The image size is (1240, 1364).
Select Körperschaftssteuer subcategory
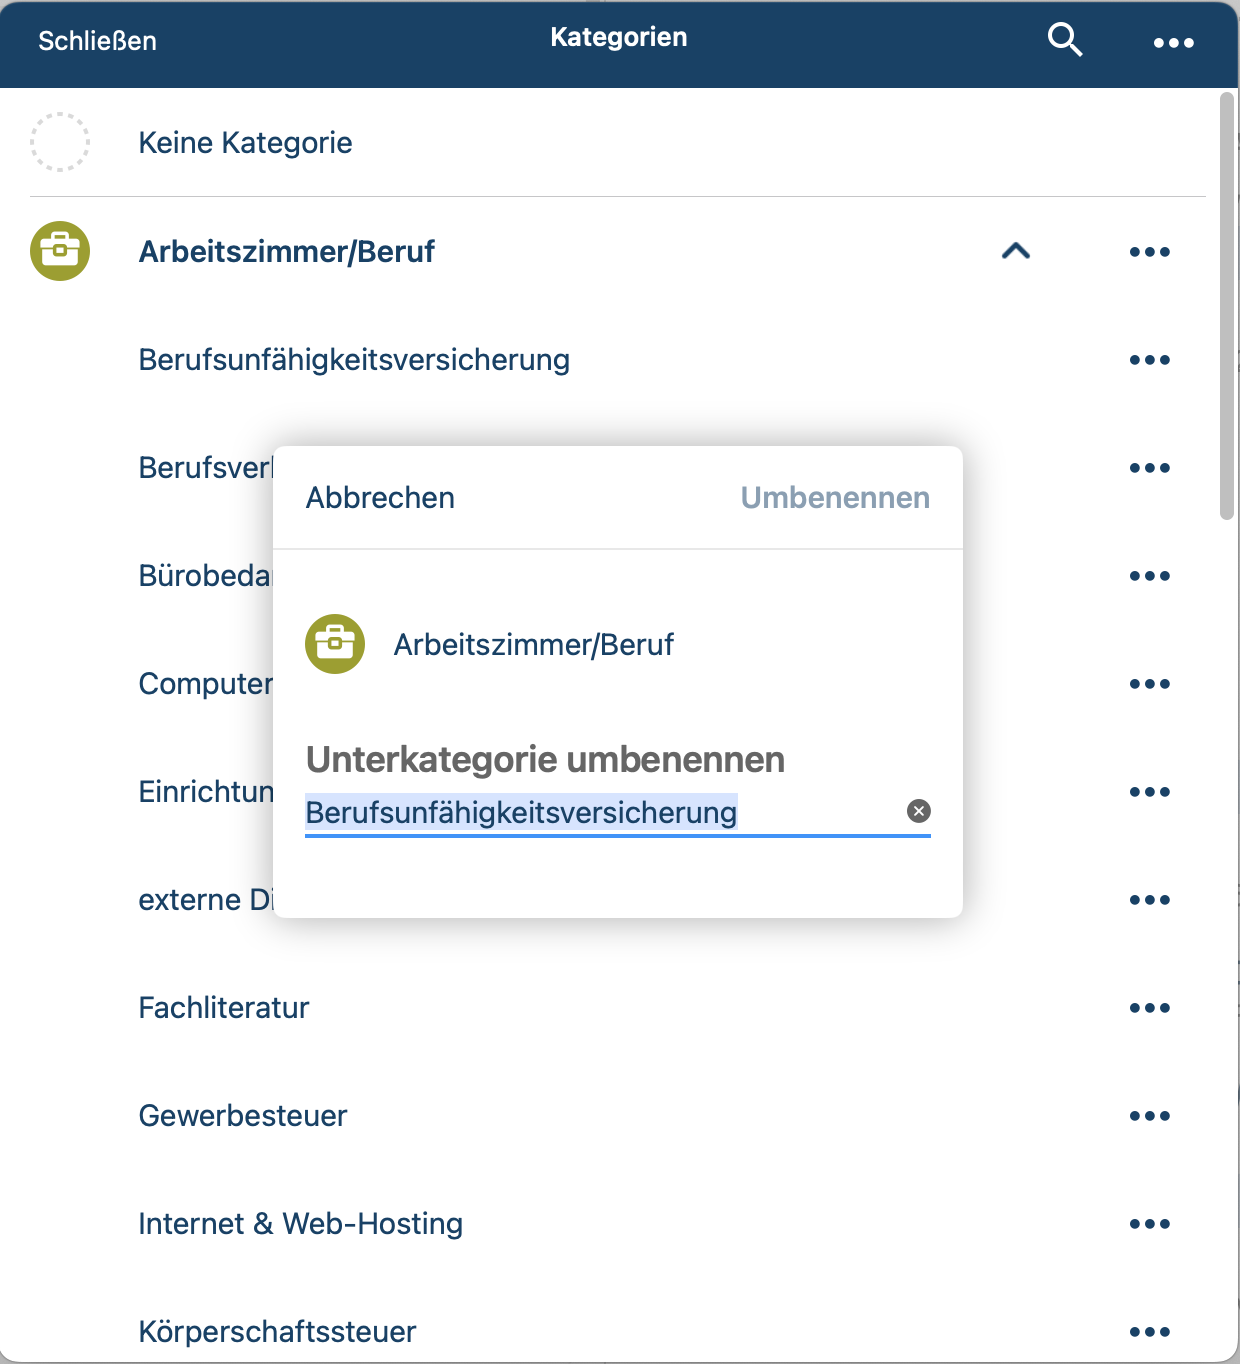tap(278, 1332)
